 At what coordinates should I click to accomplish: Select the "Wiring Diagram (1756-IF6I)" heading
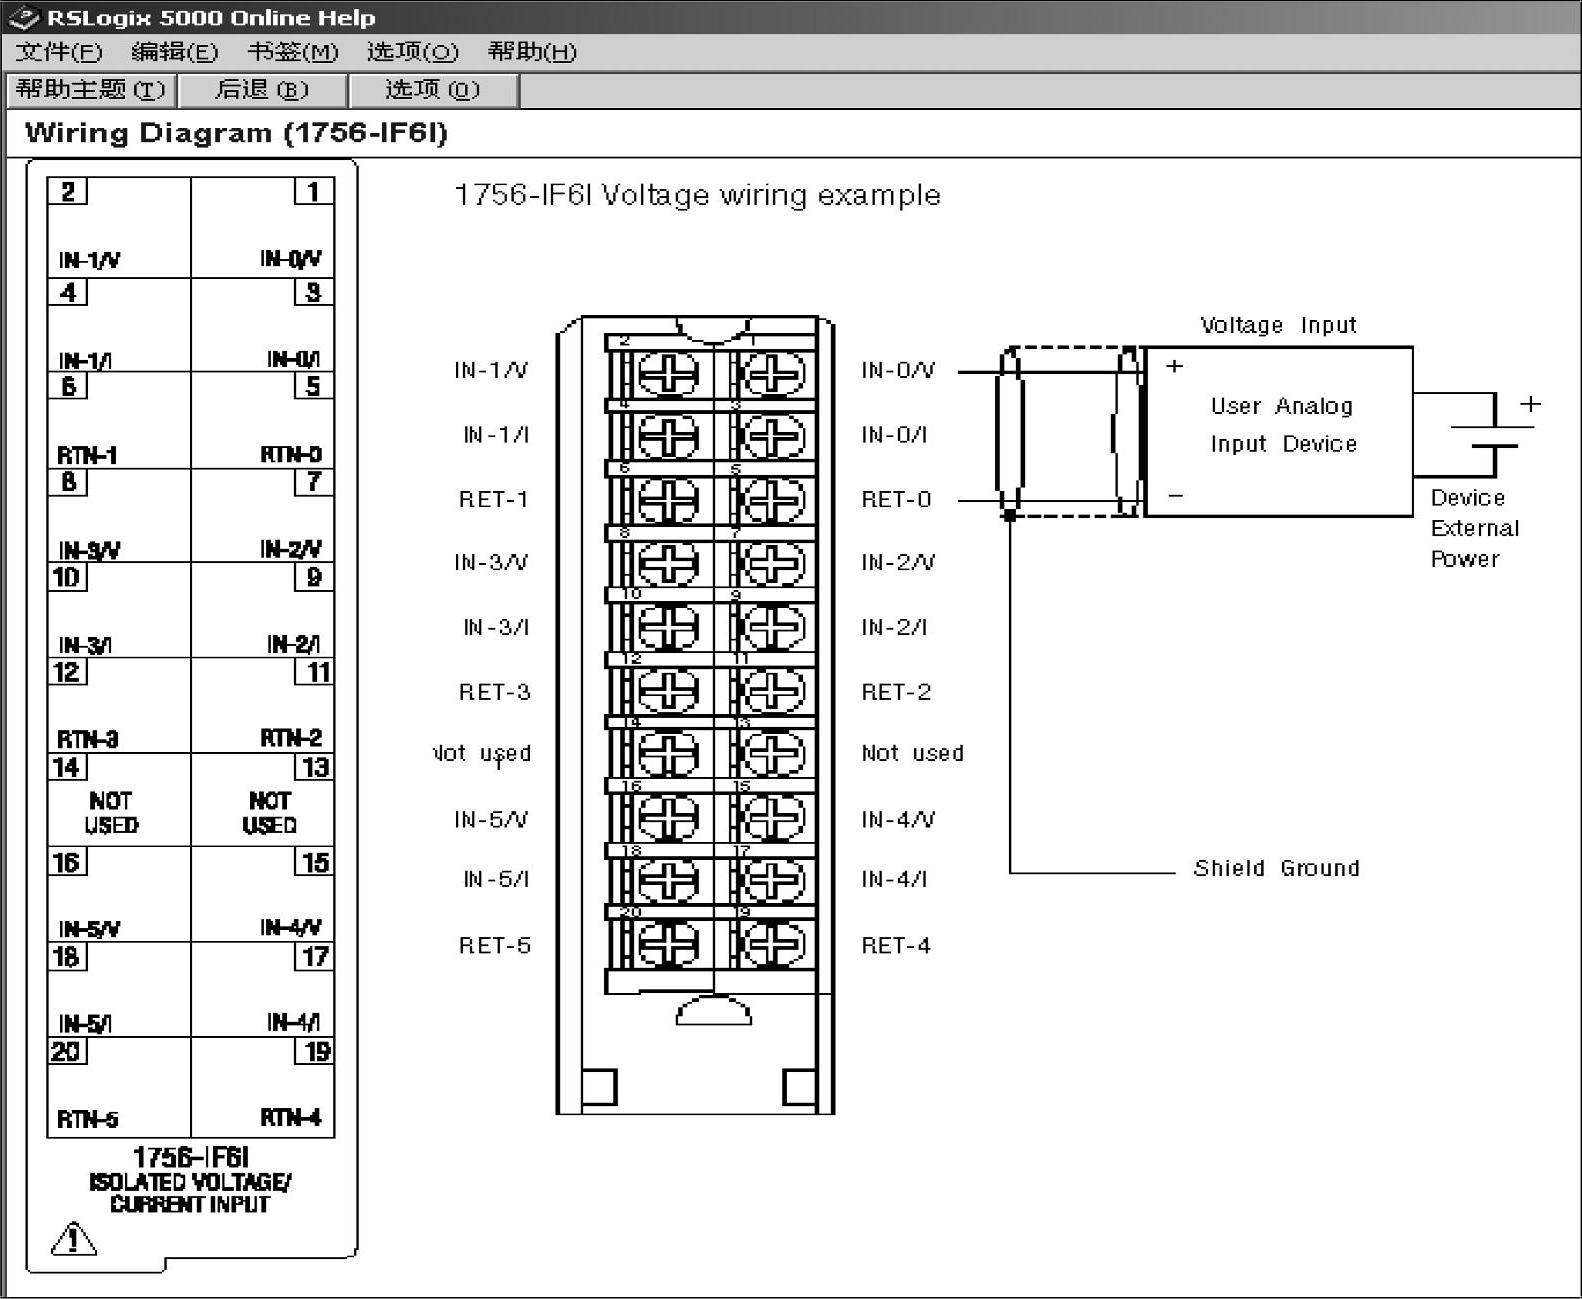(x=236, y=133)
